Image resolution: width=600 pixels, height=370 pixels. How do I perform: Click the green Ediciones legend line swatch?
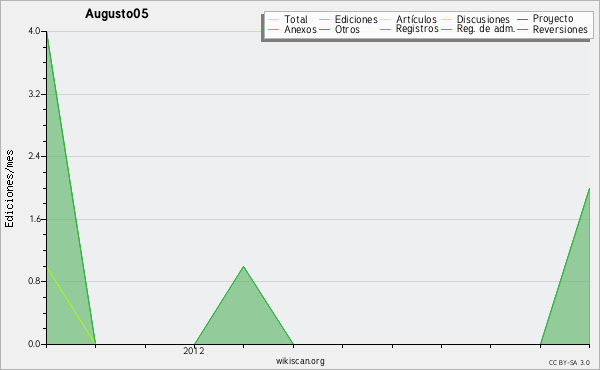[324, 20]
